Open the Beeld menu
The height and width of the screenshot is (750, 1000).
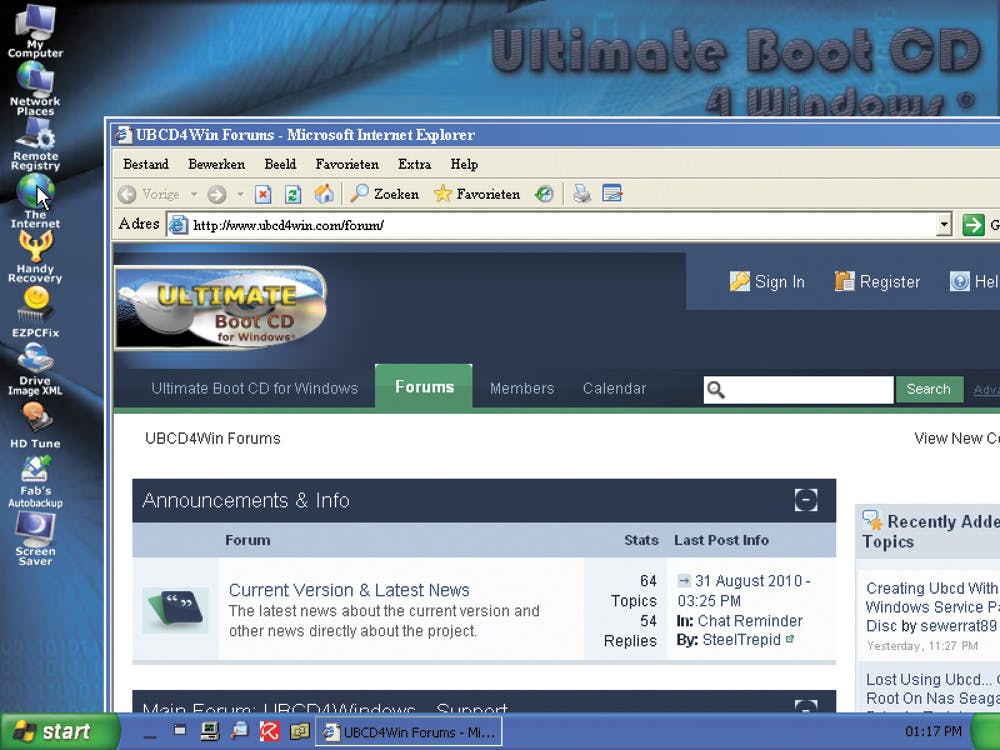(280, 165)
